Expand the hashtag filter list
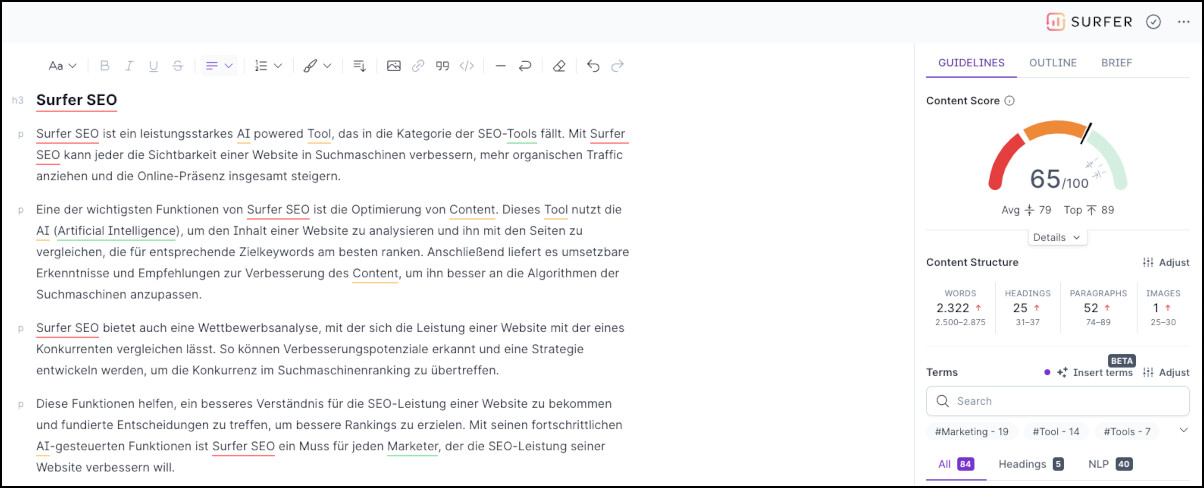 (1184, 431)
